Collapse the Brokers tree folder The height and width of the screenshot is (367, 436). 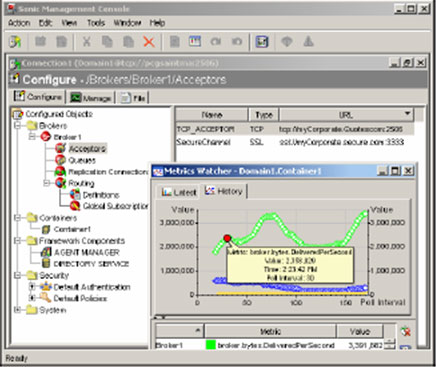18,126
